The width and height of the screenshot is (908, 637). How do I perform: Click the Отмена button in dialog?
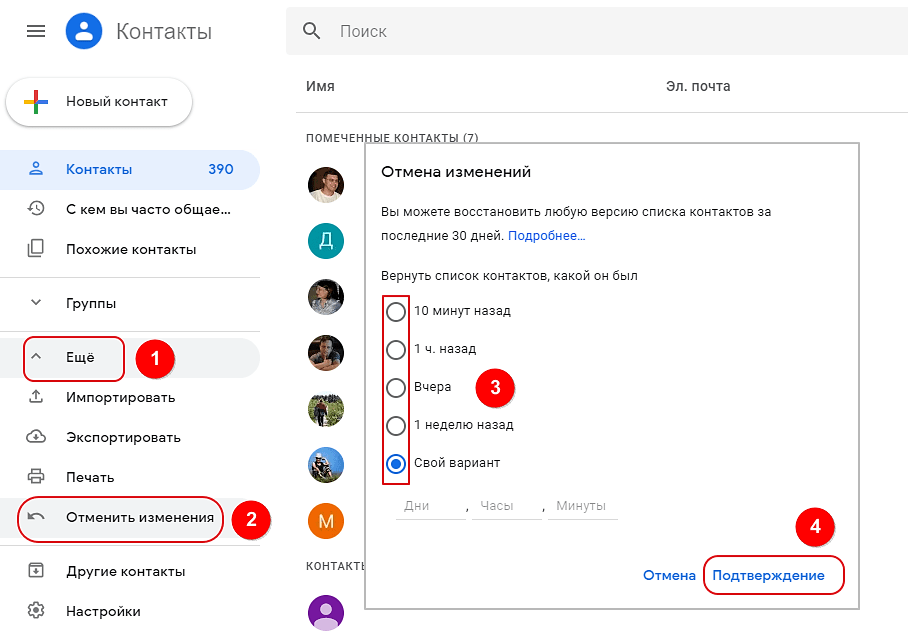pyautogui.click(x=669, y=575)
